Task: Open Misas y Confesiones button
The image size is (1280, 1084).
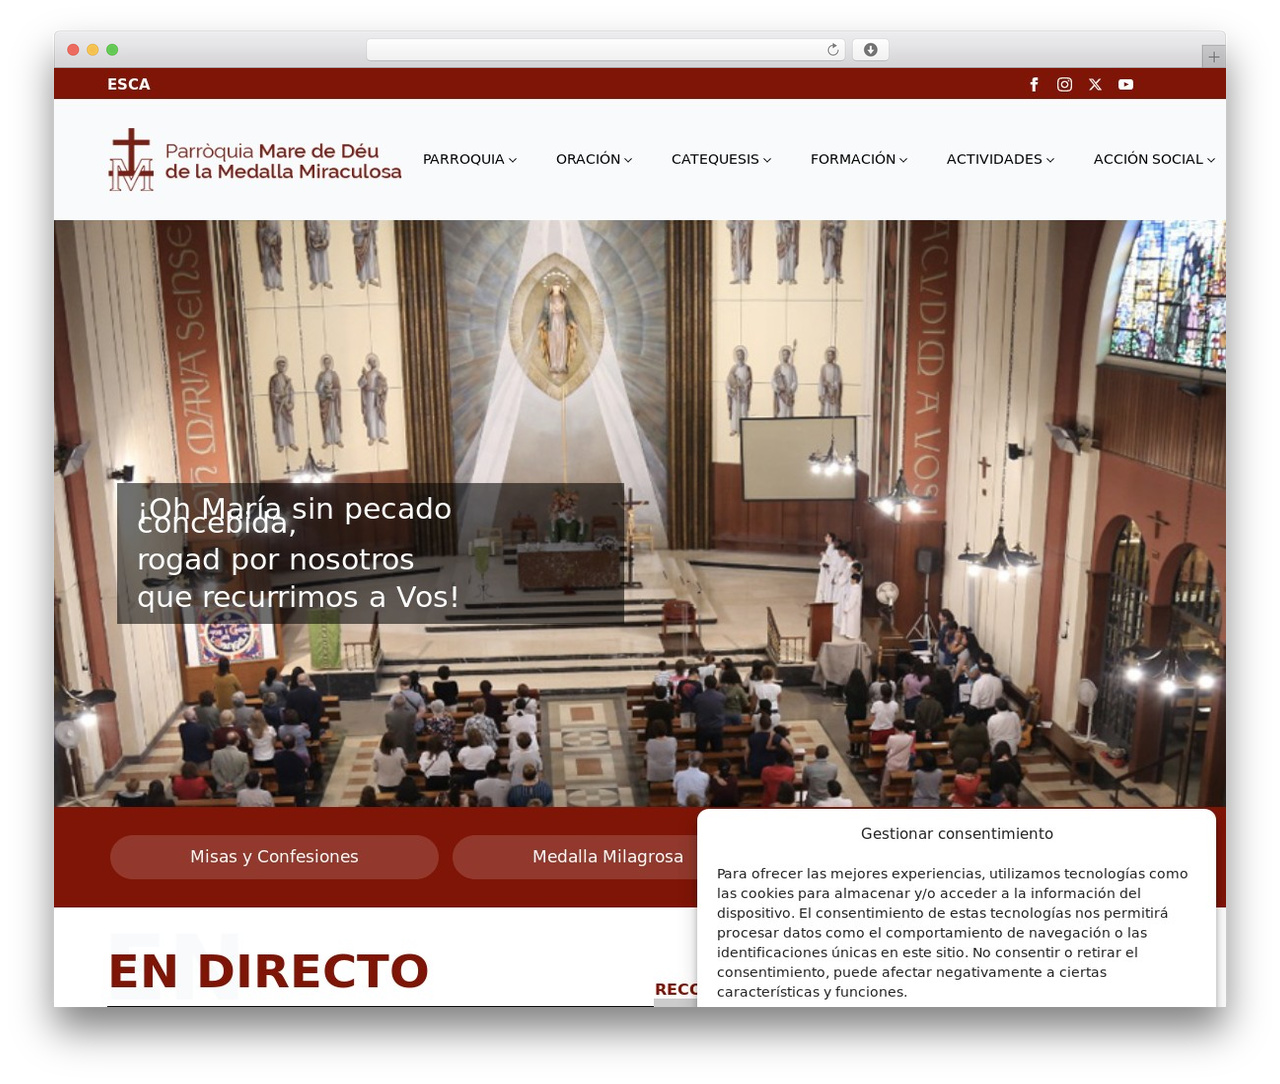Action: (274, 857)
